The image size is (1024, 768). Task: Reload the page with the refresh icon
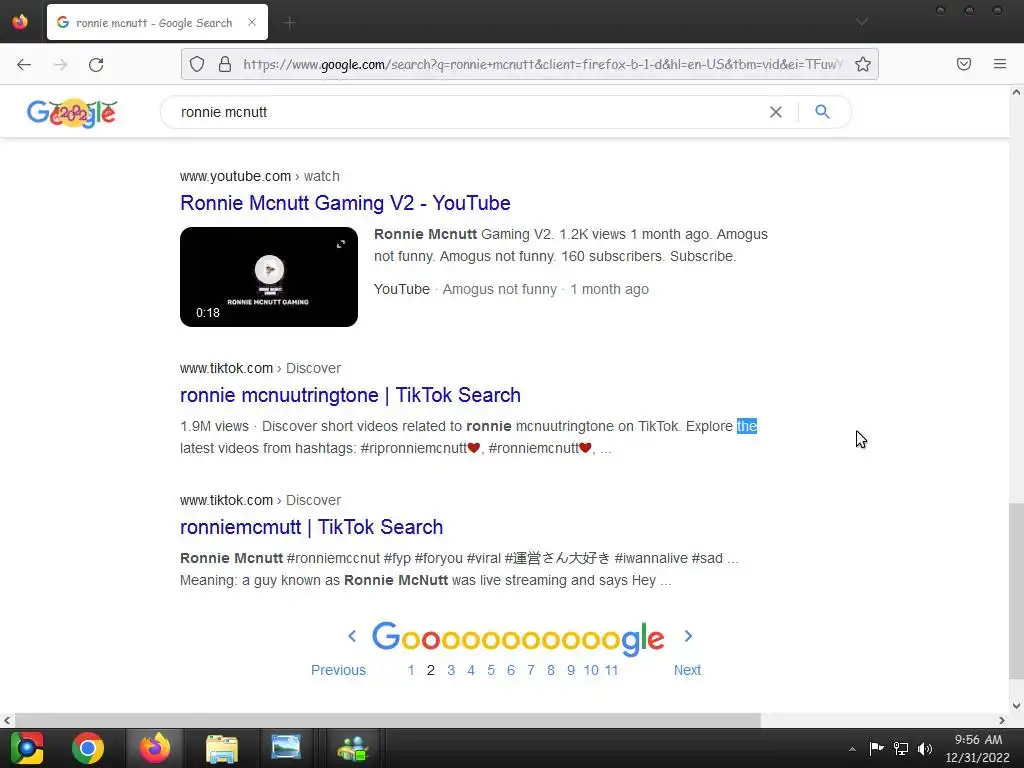(96, 64)
